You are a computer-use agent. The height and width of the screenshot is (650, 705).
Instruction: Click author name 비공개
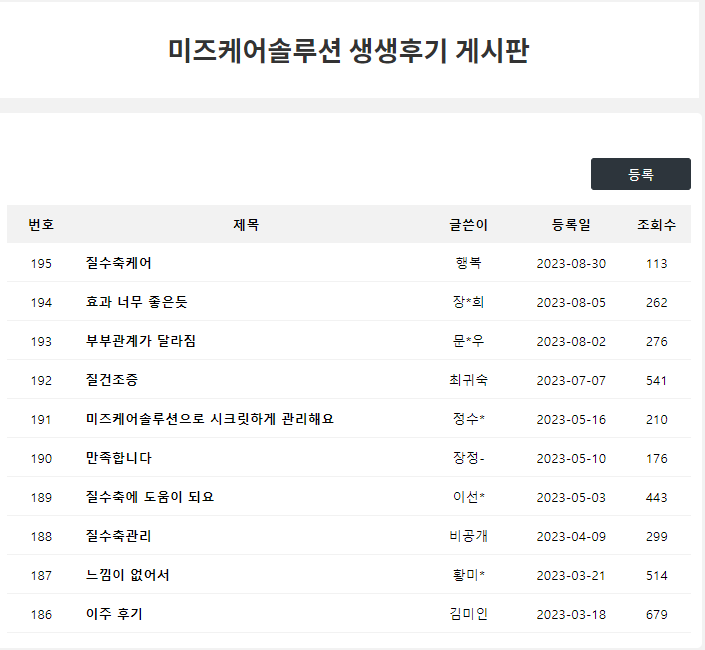[x=469, y=536]
